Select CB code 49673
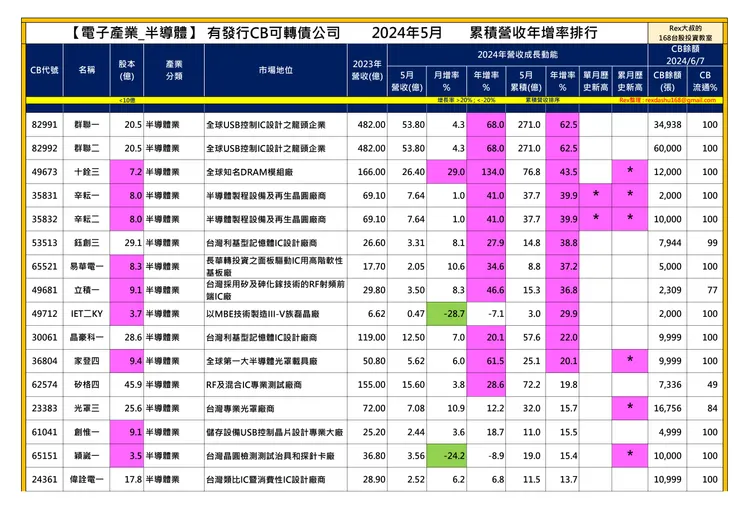The height and width of the screenshot is (523, 740). (x=44, y=172)
